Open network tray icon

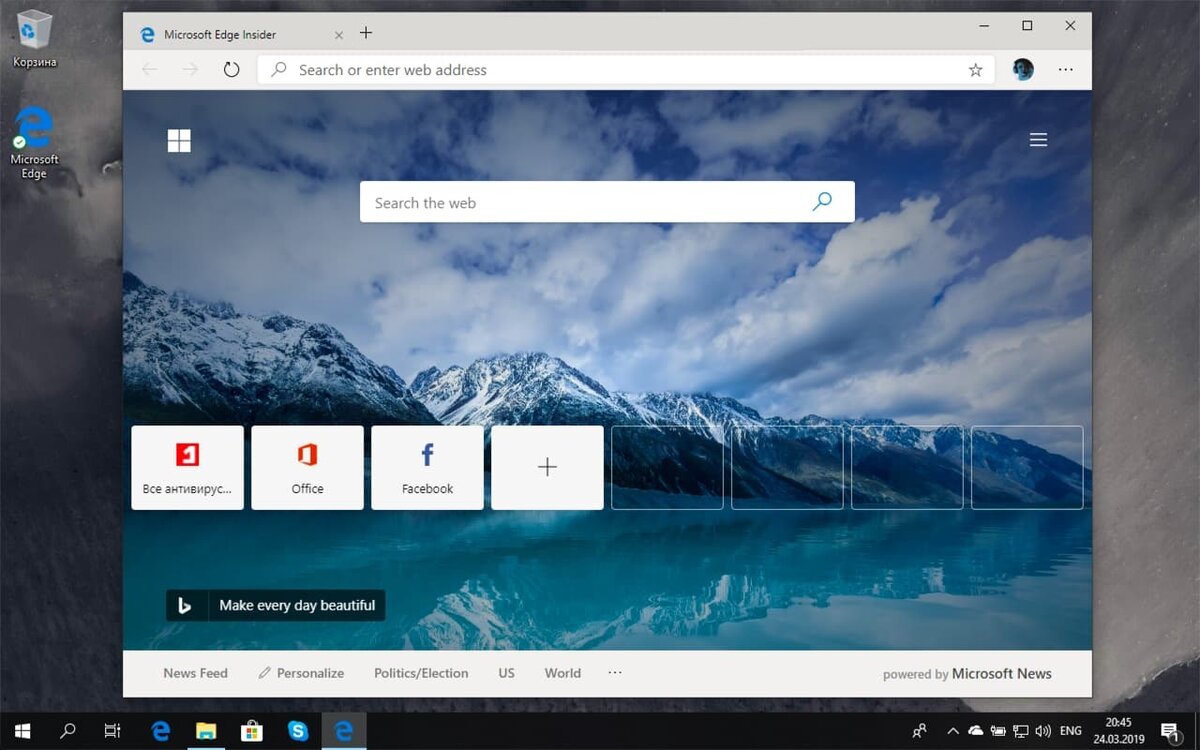point(1021,731)
